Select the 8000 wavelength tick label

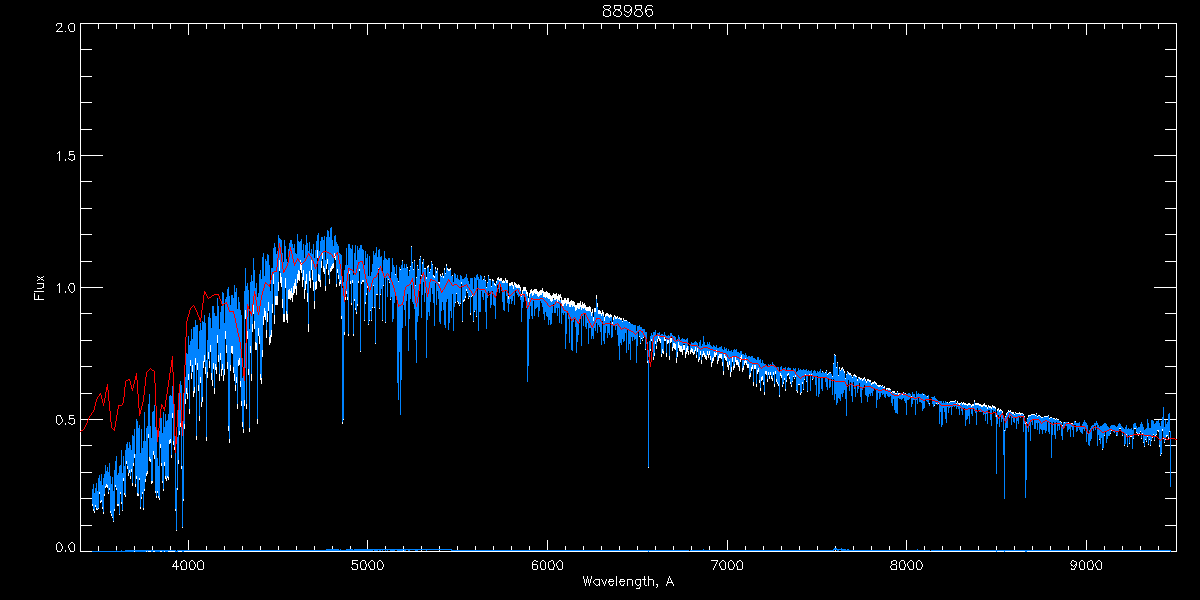pos(907,565)
